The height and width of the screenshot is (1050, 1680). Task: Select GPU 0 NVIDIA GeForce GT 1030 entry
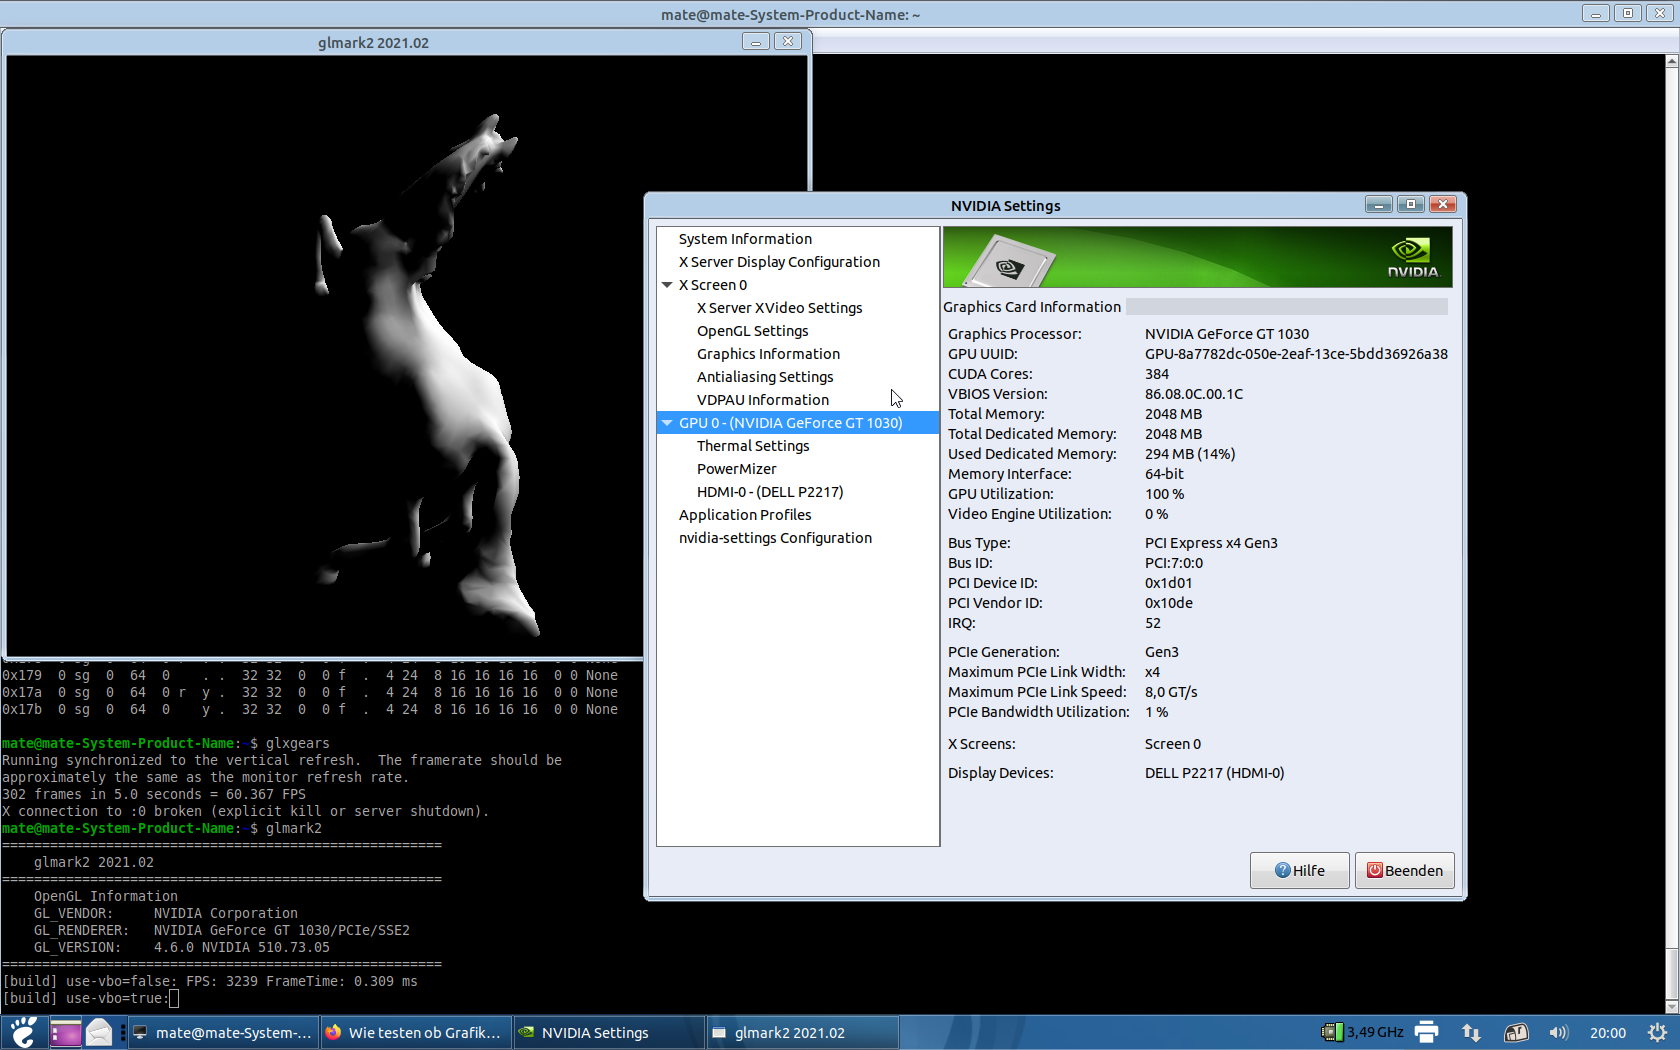tap(798, 423)
